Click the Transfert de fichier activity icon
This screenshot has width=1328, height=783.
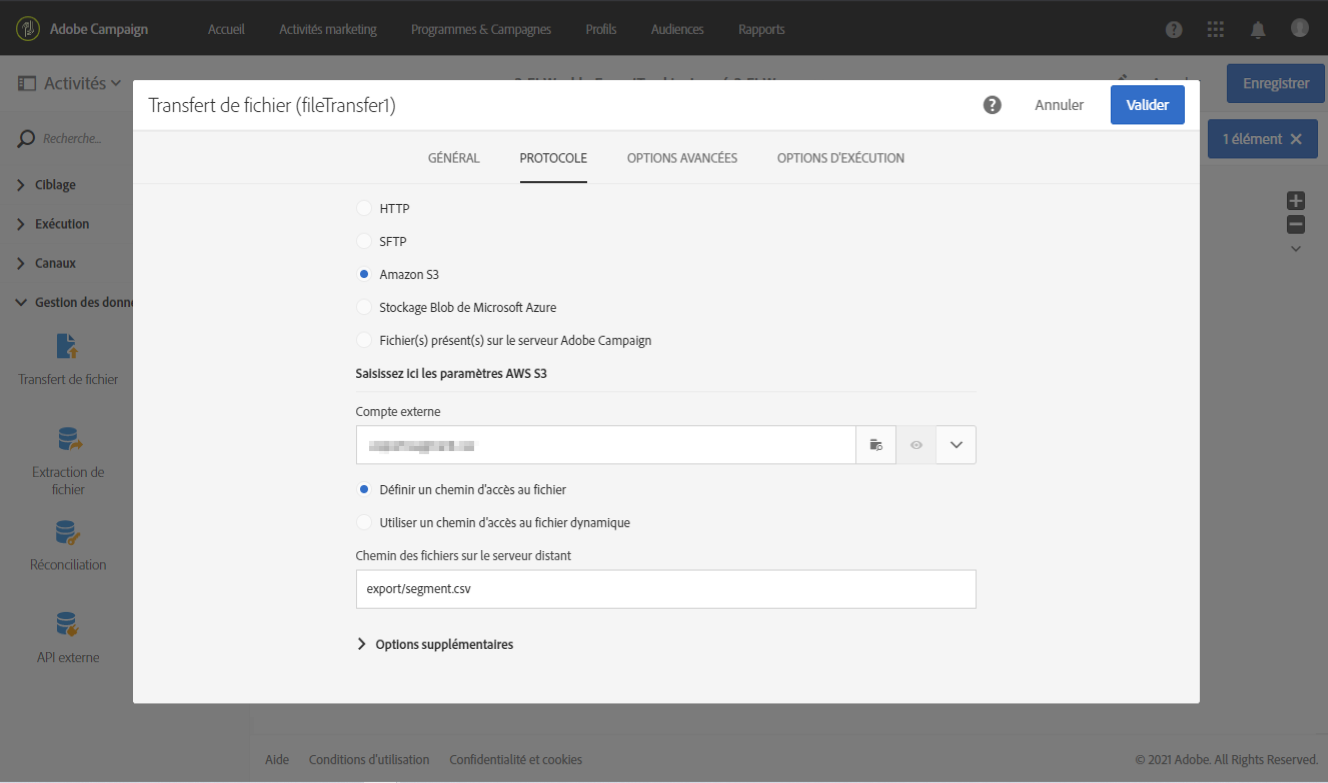(x=68, y=347)
